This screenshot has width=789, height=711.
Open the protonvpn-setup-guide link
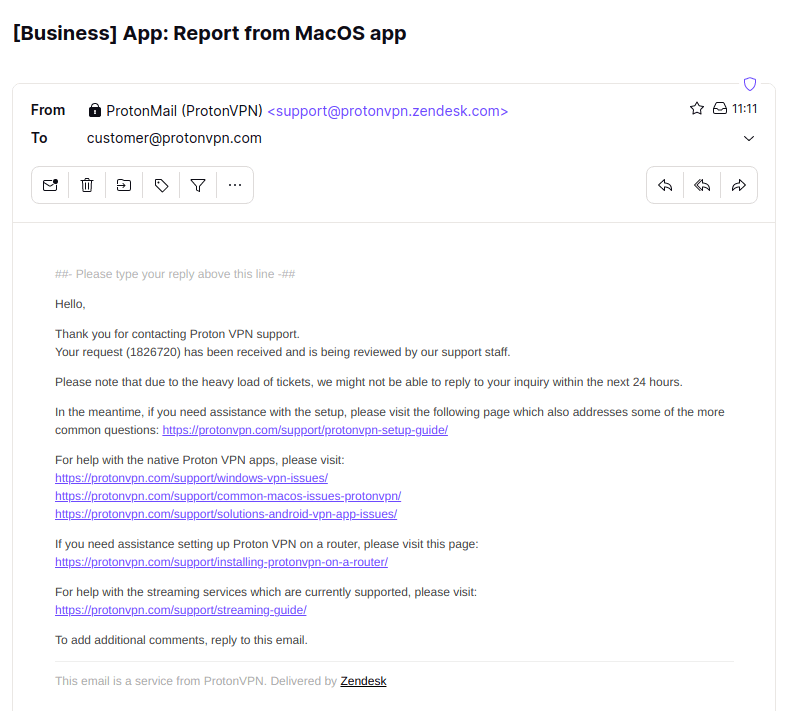click(305, 430)
